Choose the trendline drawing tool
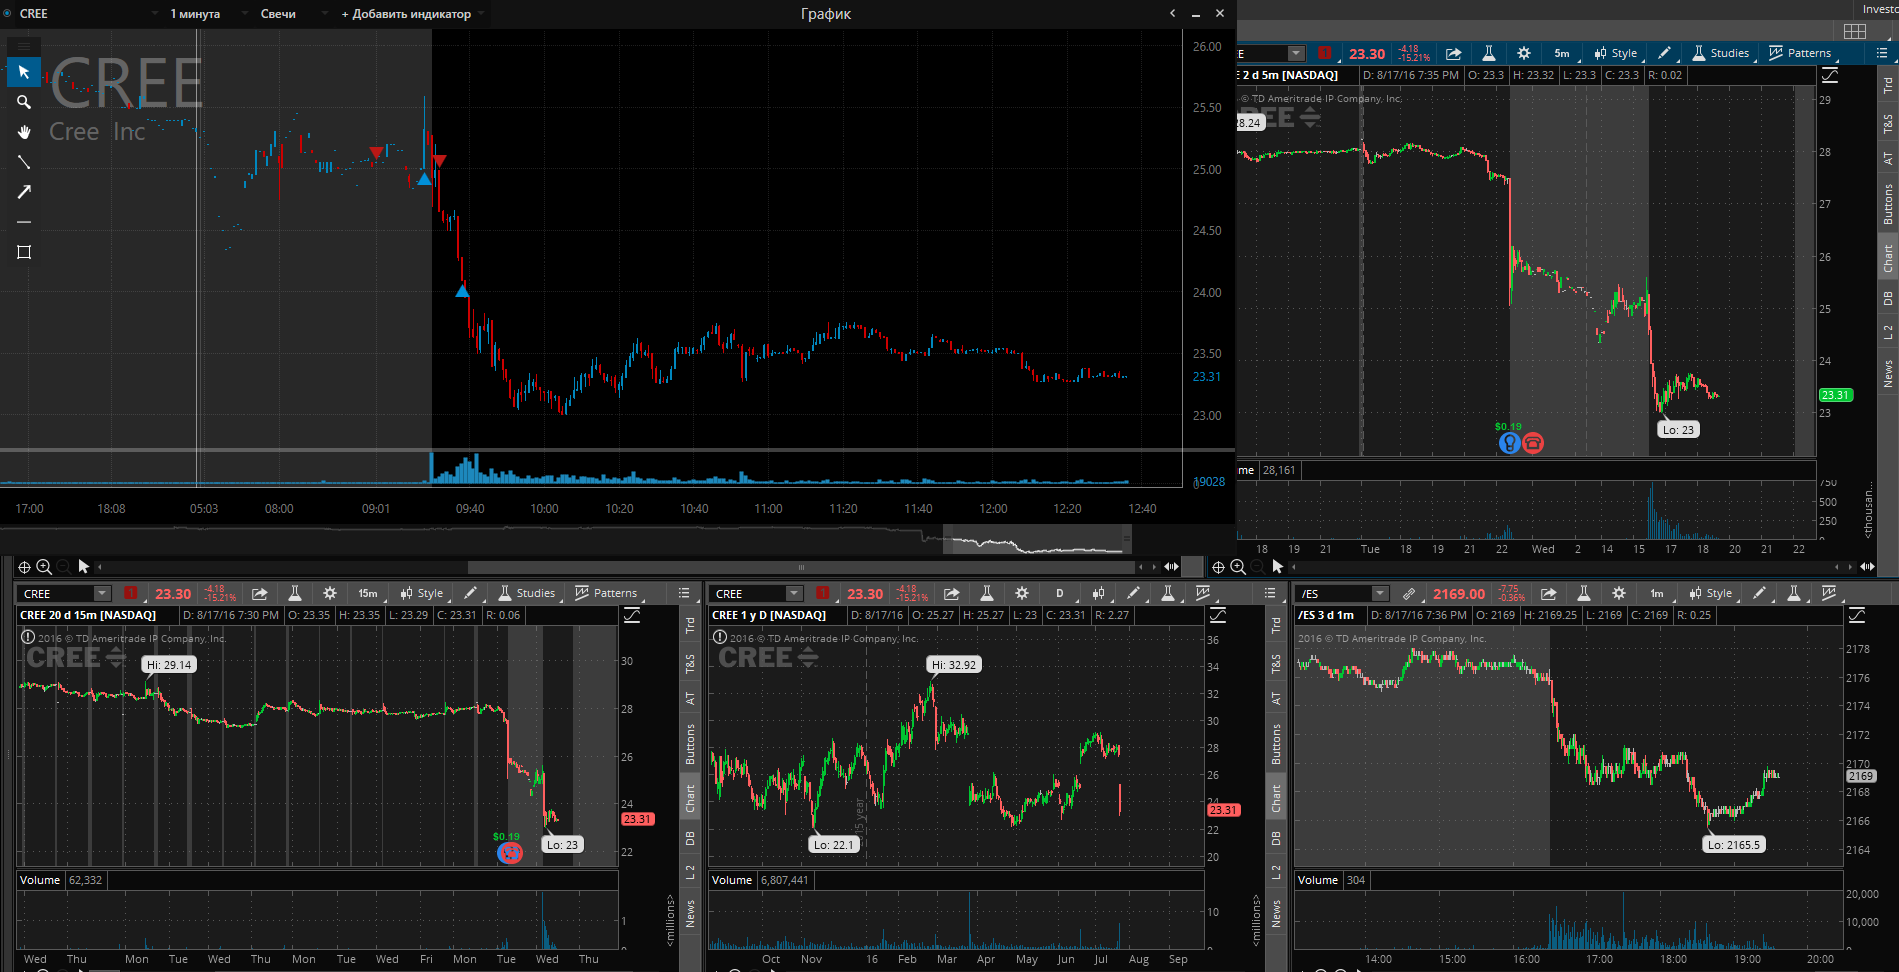 [x=24, y=162]
